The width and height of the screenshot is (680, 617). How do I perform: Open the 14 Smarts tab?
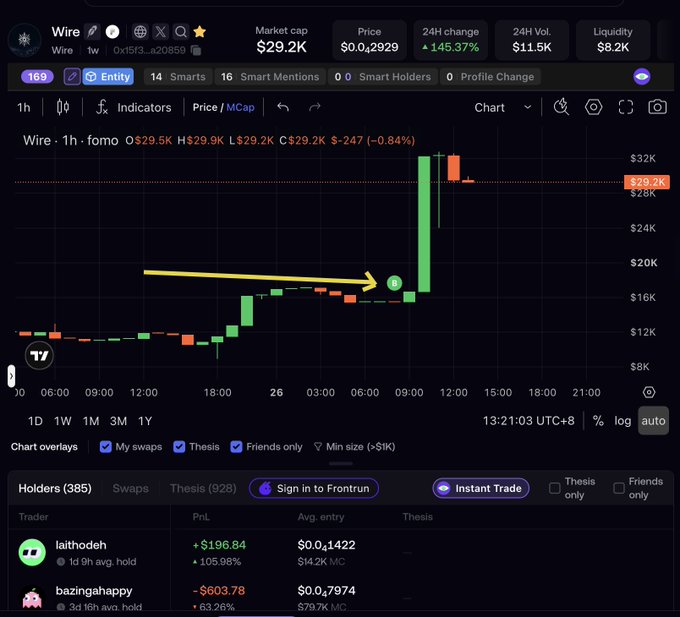[x=178, y=77]
